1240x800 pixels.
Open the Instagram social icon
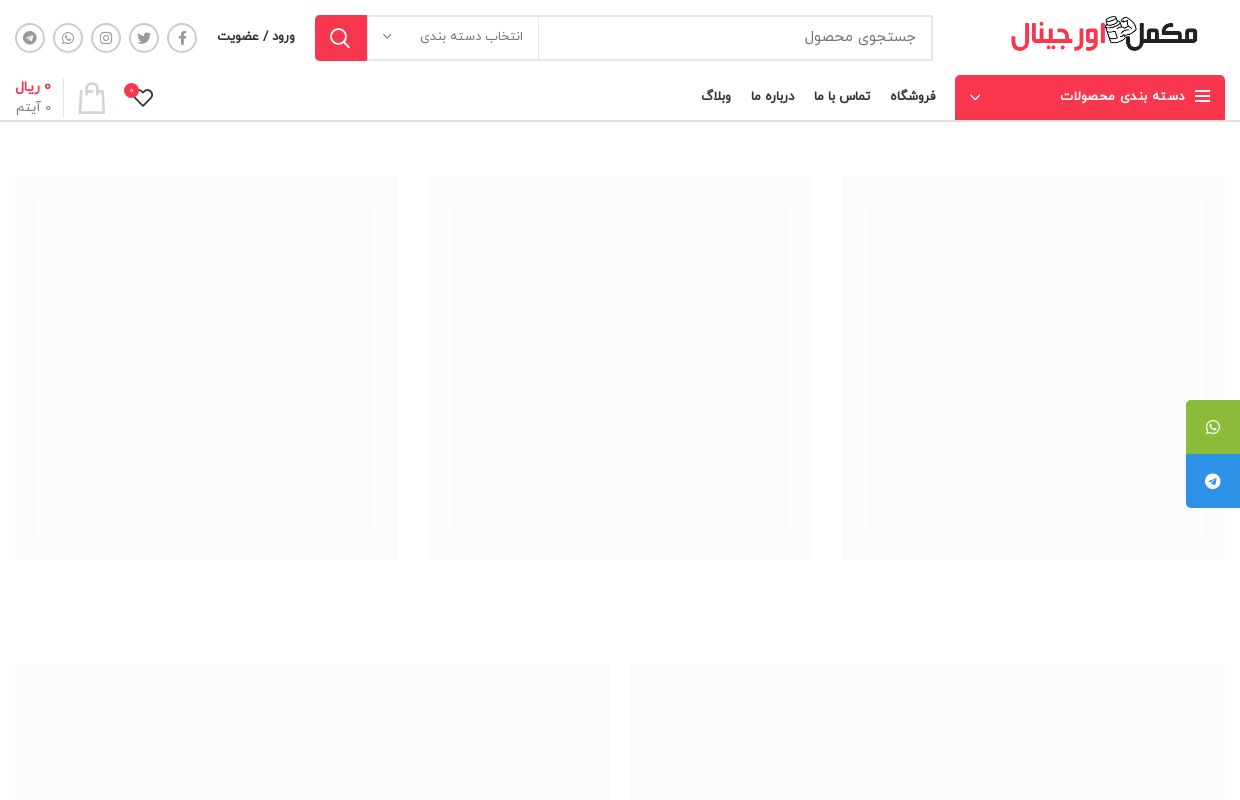[106, 38]
